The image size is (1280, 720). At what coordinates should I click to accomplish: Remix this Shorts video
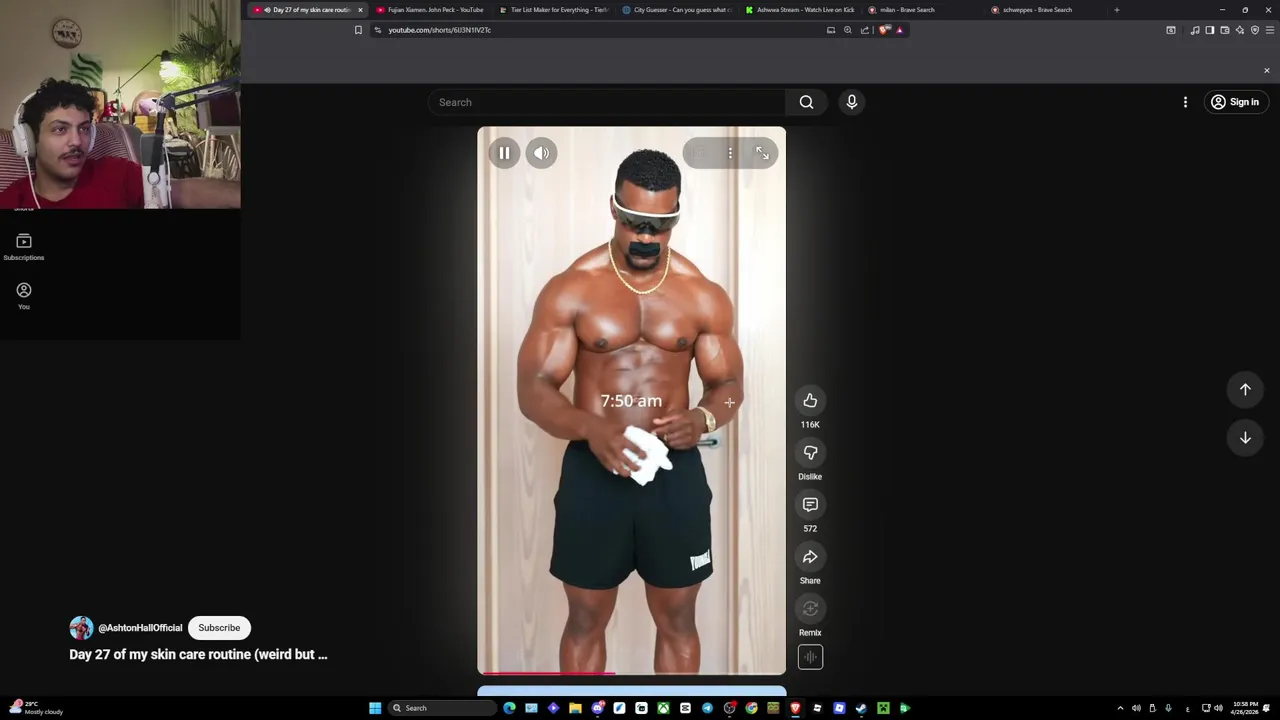click(x=810, y=609)
